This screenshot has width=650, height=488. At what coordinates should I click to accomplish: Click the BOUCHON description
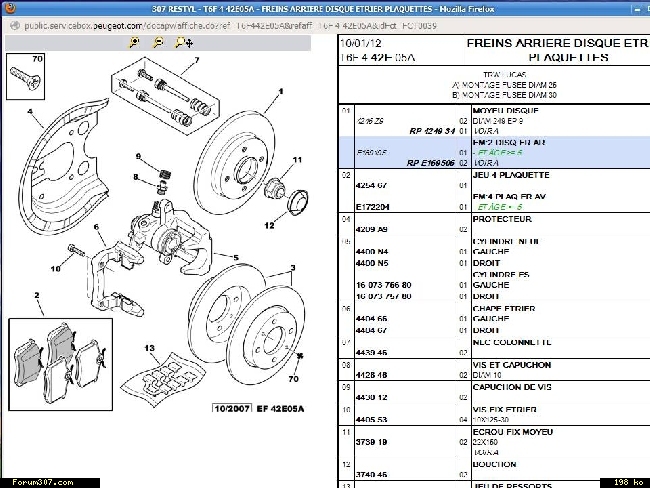pyautogui.click(x=495, y=464)
